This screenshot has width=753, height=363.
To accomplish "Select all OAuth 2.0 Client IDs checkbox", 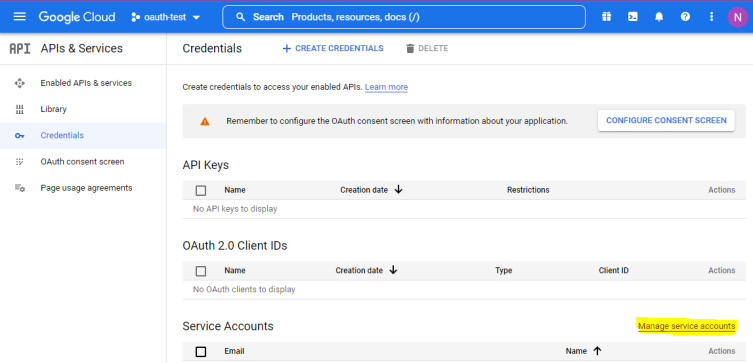I will 201,271.
